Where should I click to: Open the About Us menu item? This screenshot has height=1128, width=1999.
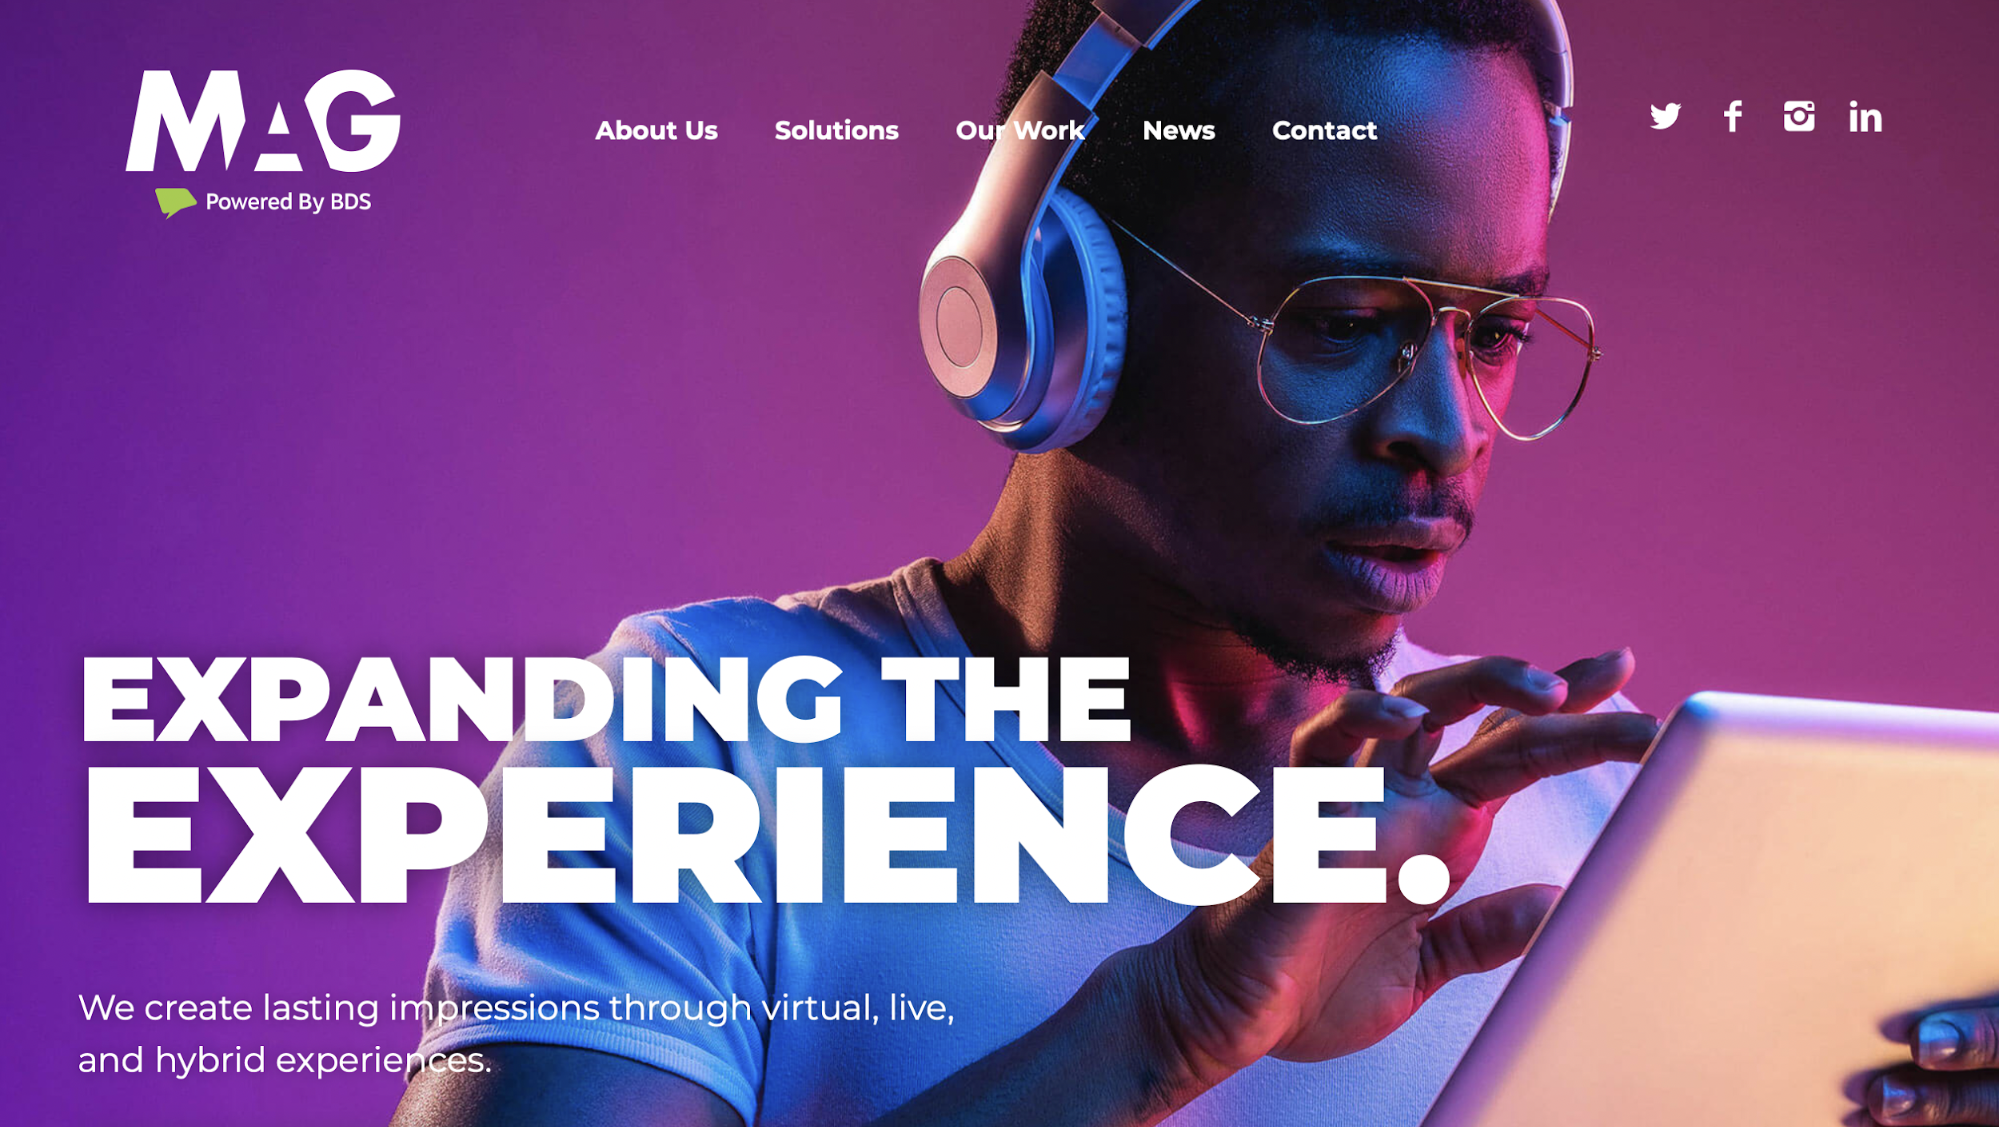[x=656, y=130]
